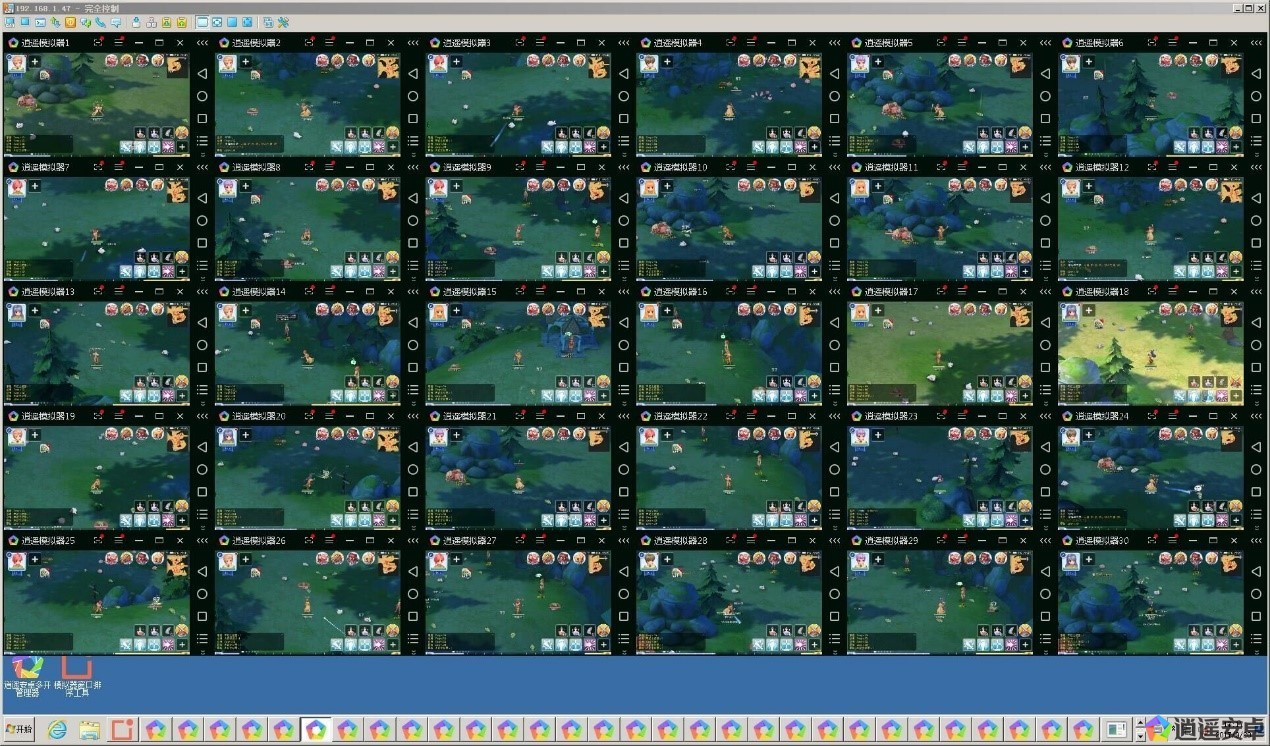Switch 逍遥模拟器17 to fullscreen
1270x746 pixels.
(x=943, y=291)
